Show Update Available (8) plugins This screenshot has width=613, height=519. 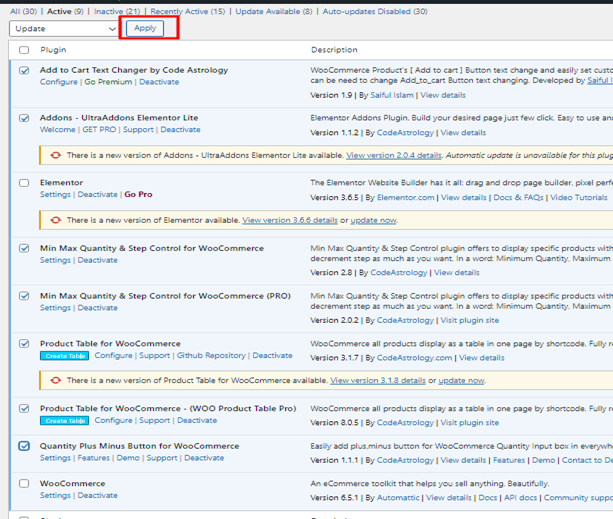click(x=274, y=11)
